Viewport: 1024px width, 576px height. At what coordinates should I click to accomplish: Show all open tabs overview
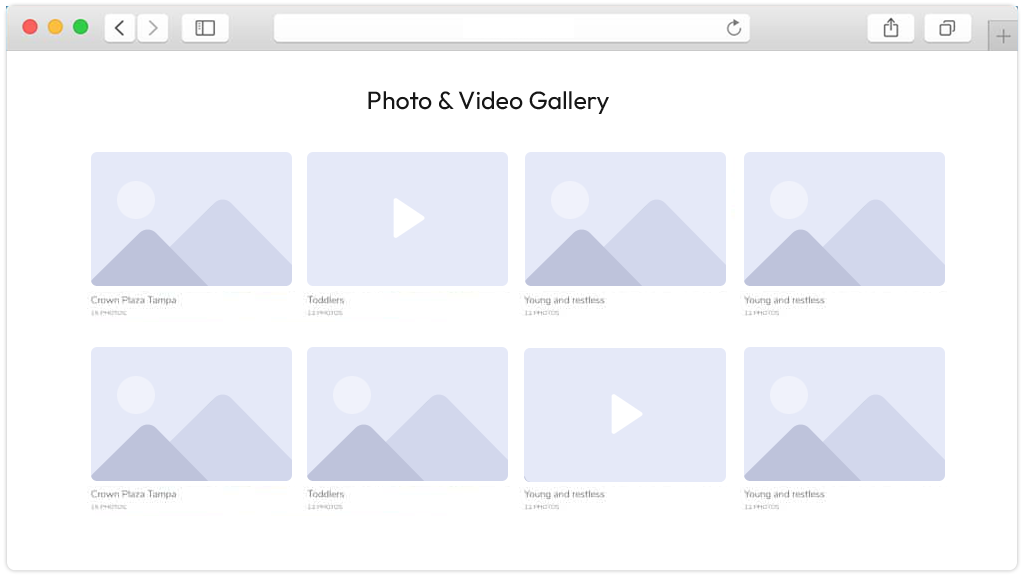pyautogui.click(x=947, y=27)
